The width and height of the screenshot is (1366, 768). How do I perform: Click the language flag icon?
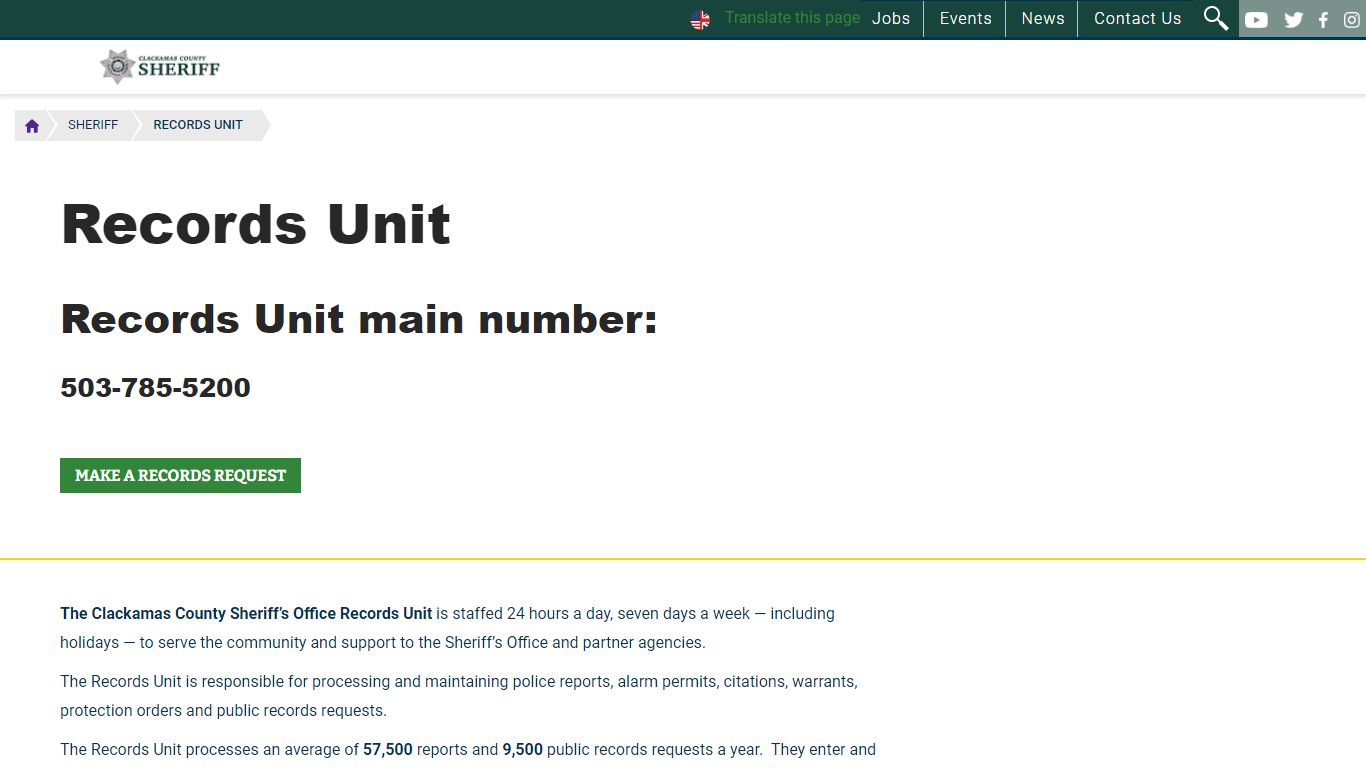pyautogui.click(x=700, y=19)
